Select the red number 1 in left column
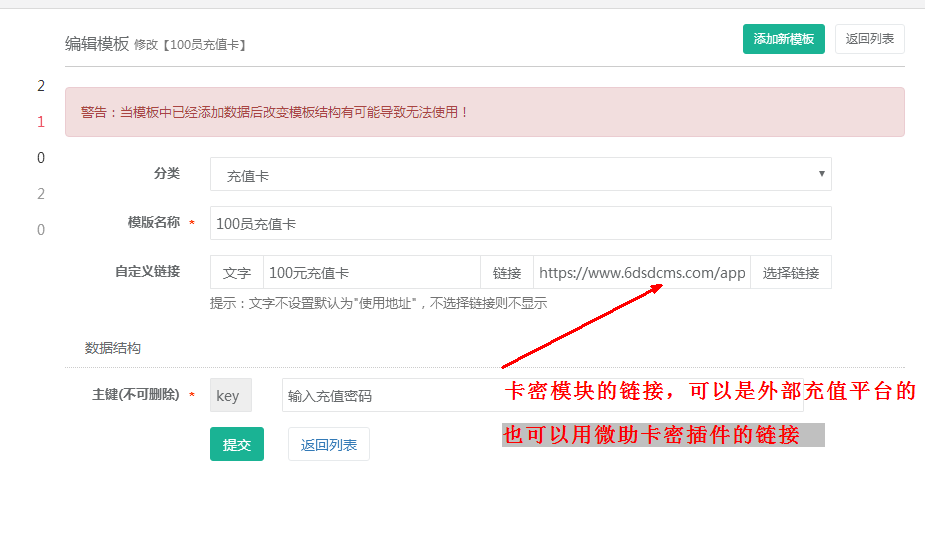 click(41, 122)
